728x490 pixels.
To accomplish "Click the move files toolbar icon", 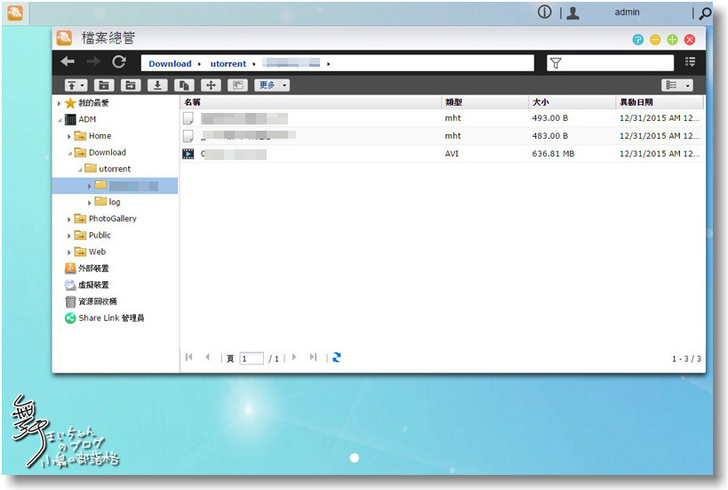I will click(211, 85).
